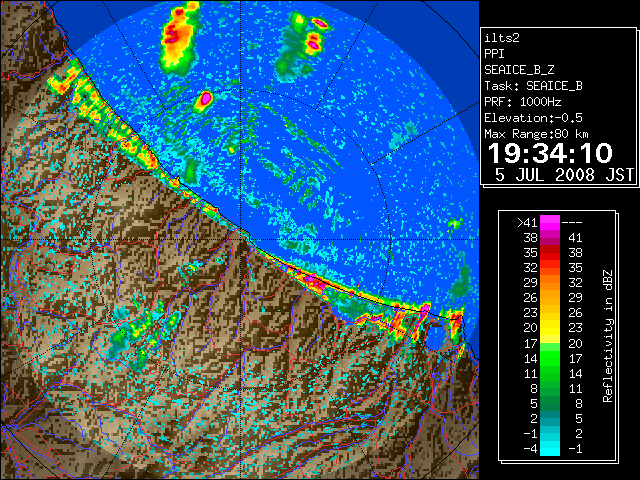The height and width of the screenshot is (480, 640).
Task: Click the '-4' legend label
Action: [530, 449]
